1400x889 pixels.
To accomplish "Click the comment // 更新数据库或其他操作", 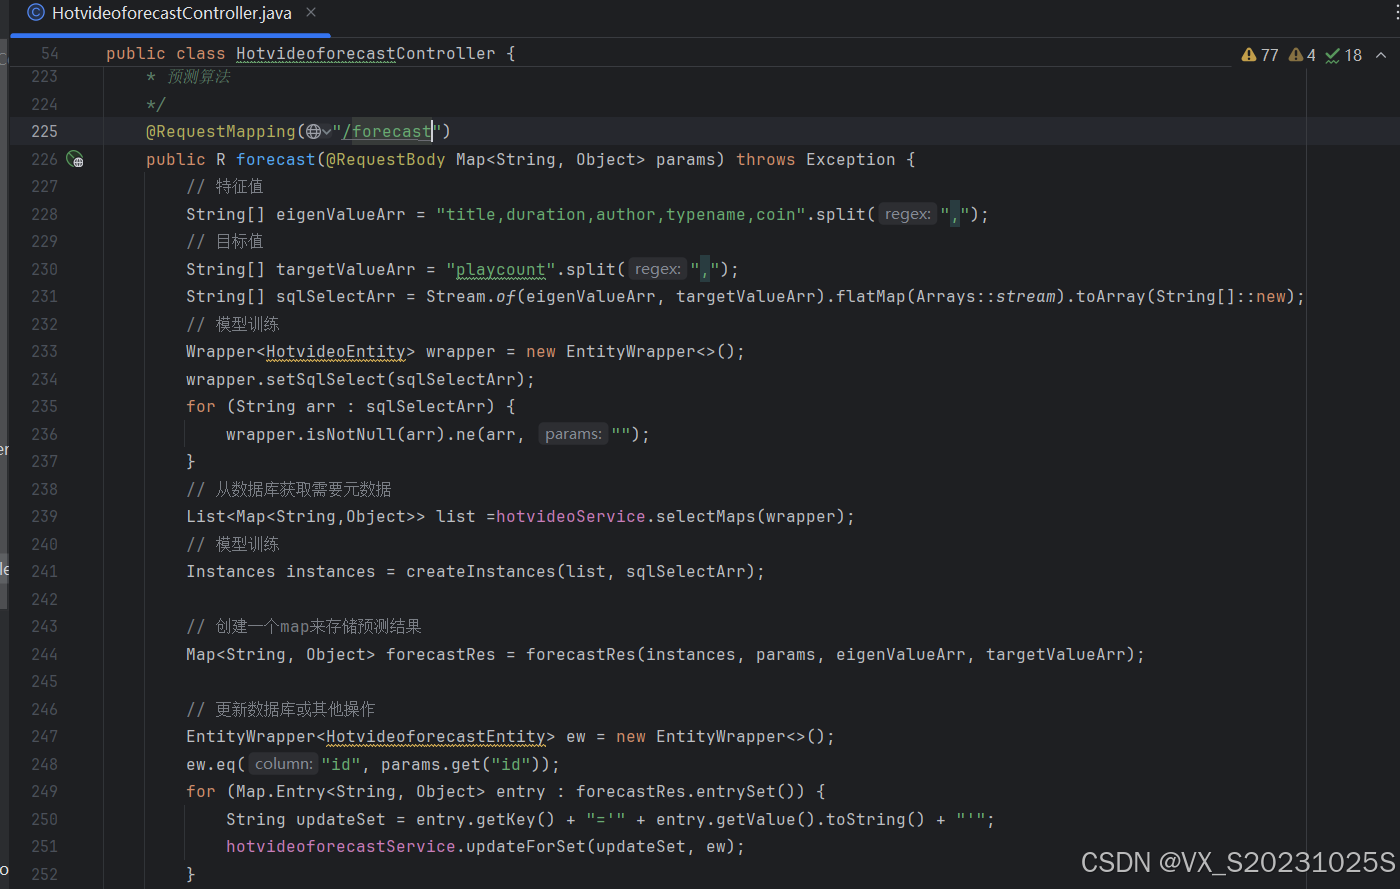I will point(281,709).
